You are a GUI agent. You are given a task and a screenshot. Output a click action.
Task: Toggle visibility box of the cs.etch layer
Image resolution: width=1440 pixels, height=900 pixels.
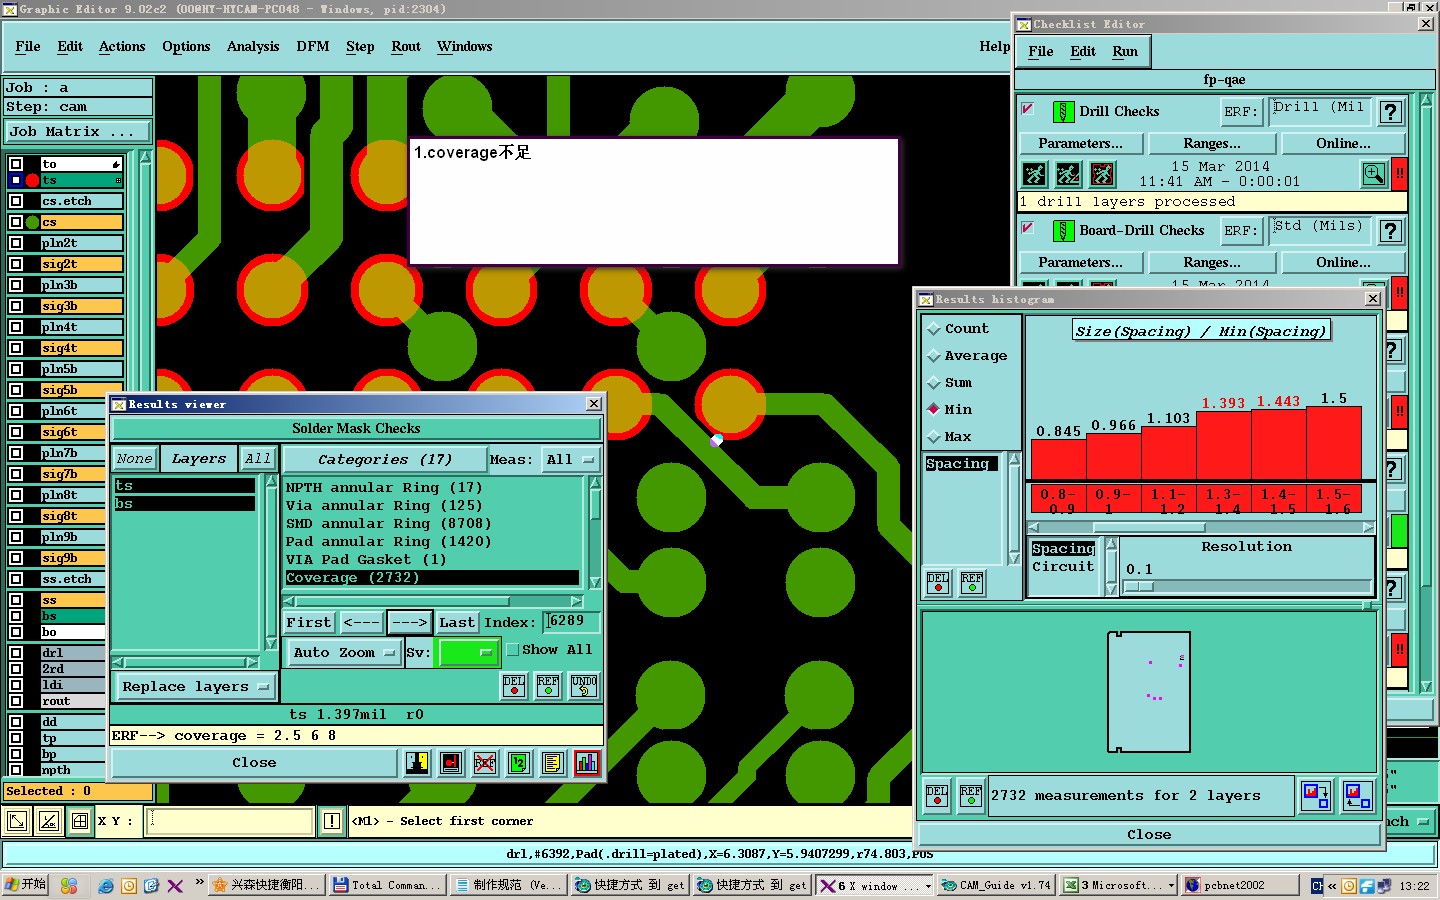click(16, 201)
